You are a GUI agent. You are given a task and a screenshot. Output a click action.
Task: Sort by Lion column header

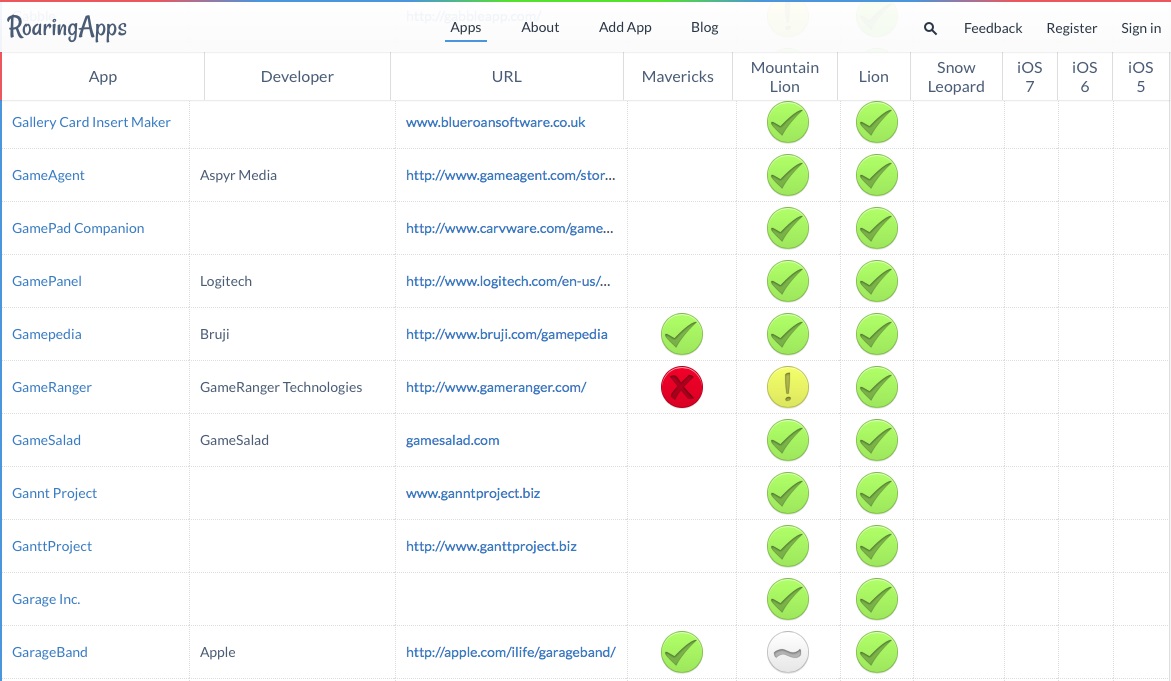(x=874, y=76)
